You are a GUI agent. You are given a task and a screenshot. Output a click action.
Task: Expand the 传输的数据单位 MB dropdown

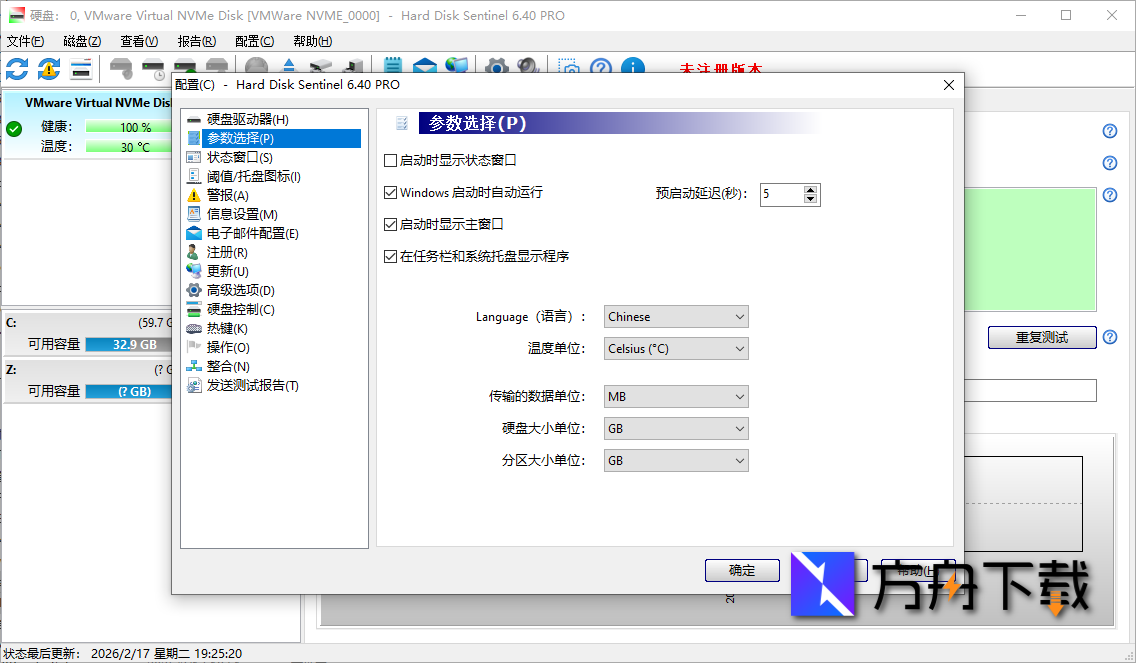click(676, 396)
